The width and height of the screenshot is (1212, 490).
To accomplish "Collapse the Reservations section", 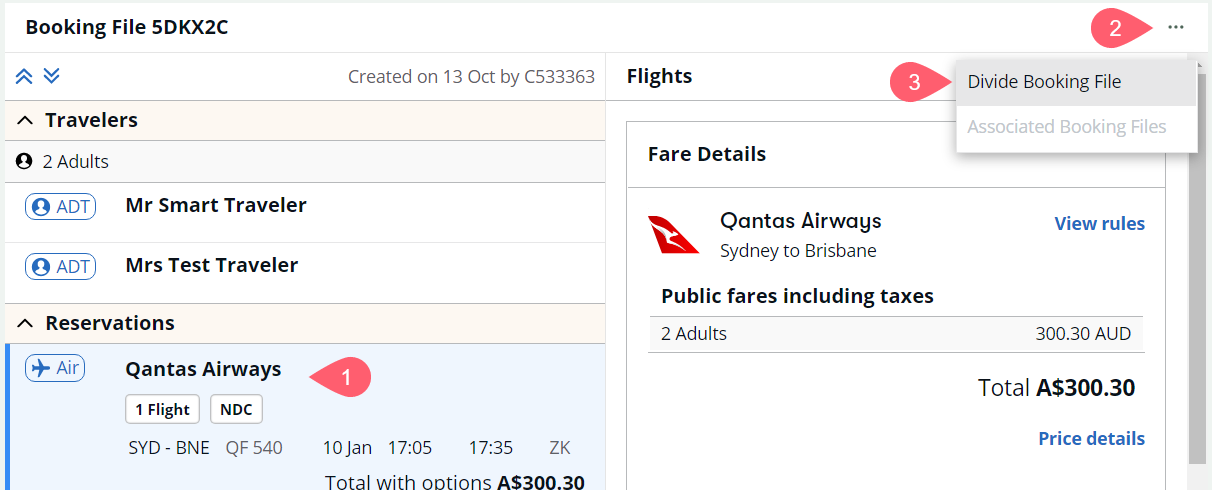I will click(26, 323).
